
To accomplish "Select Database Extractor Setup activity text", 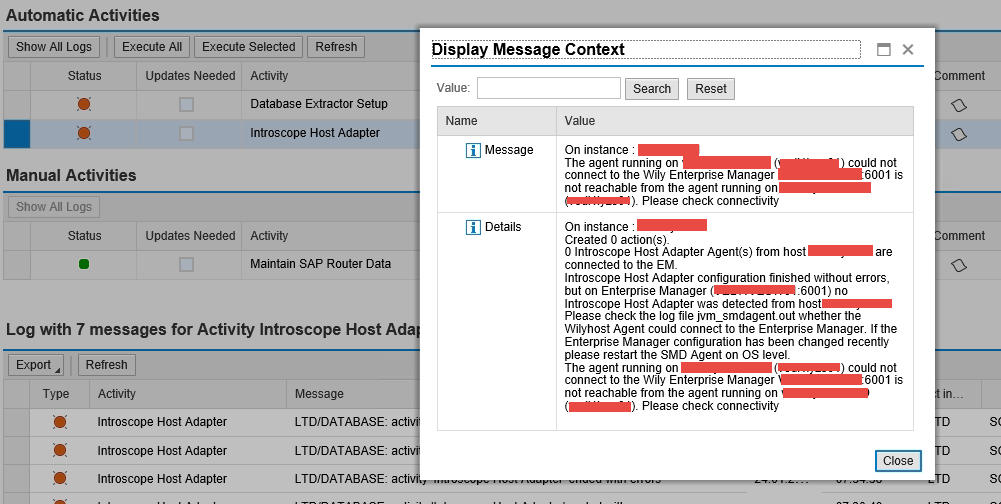I will [319, 103].
